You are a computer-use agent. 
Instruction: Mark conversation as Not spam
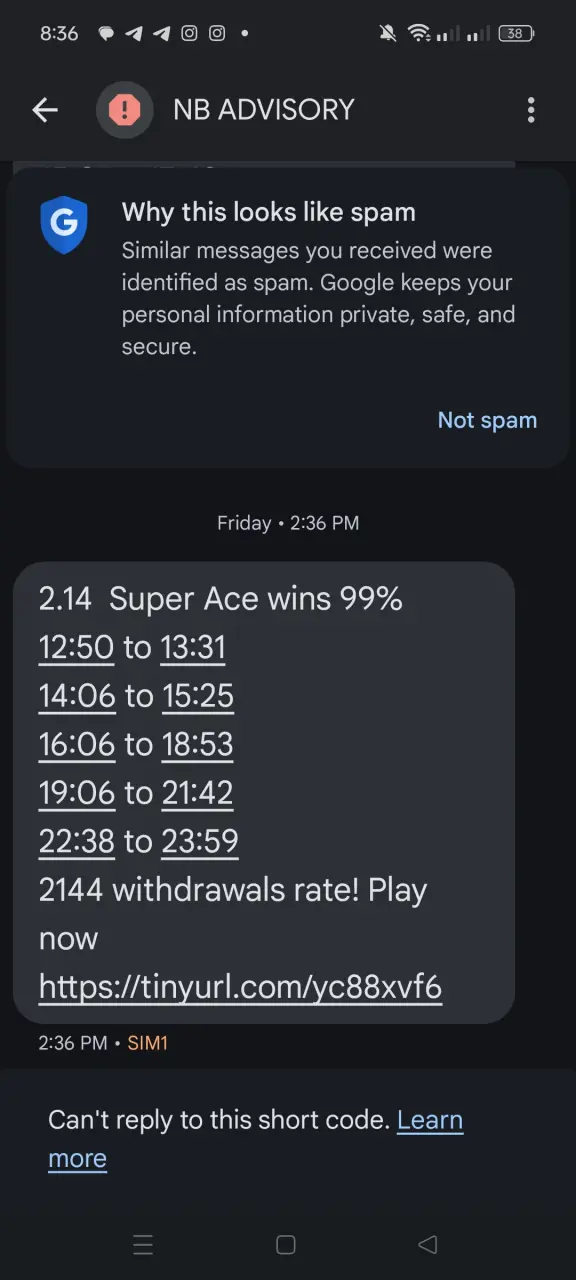[487, 420]
